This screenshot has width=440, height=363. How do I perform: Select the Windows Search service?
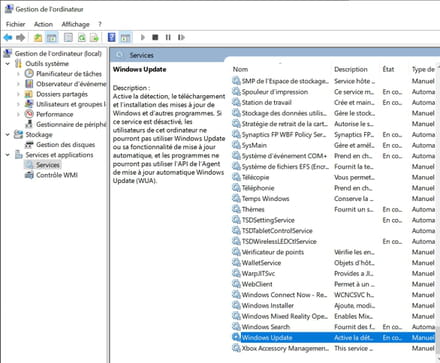coord(266,327)
